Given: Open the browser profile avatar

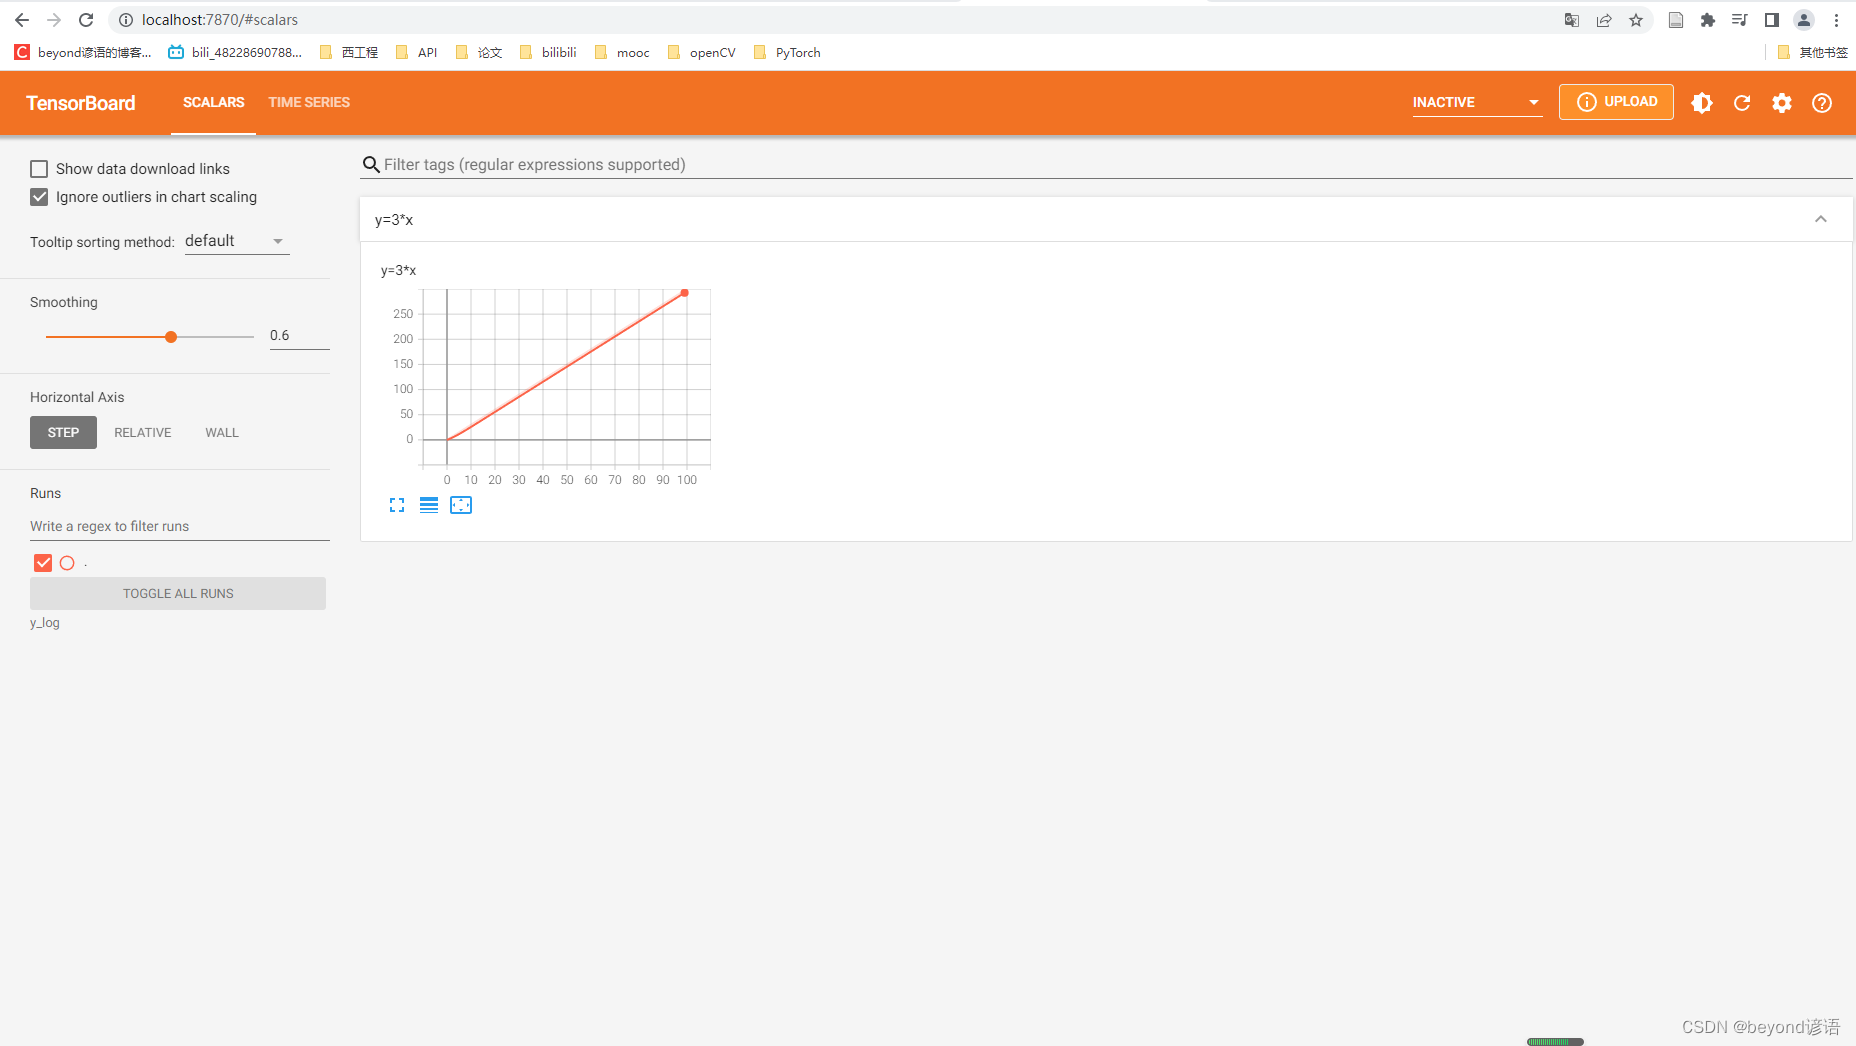Looking at the screenshot, I should click(1804, 20).
